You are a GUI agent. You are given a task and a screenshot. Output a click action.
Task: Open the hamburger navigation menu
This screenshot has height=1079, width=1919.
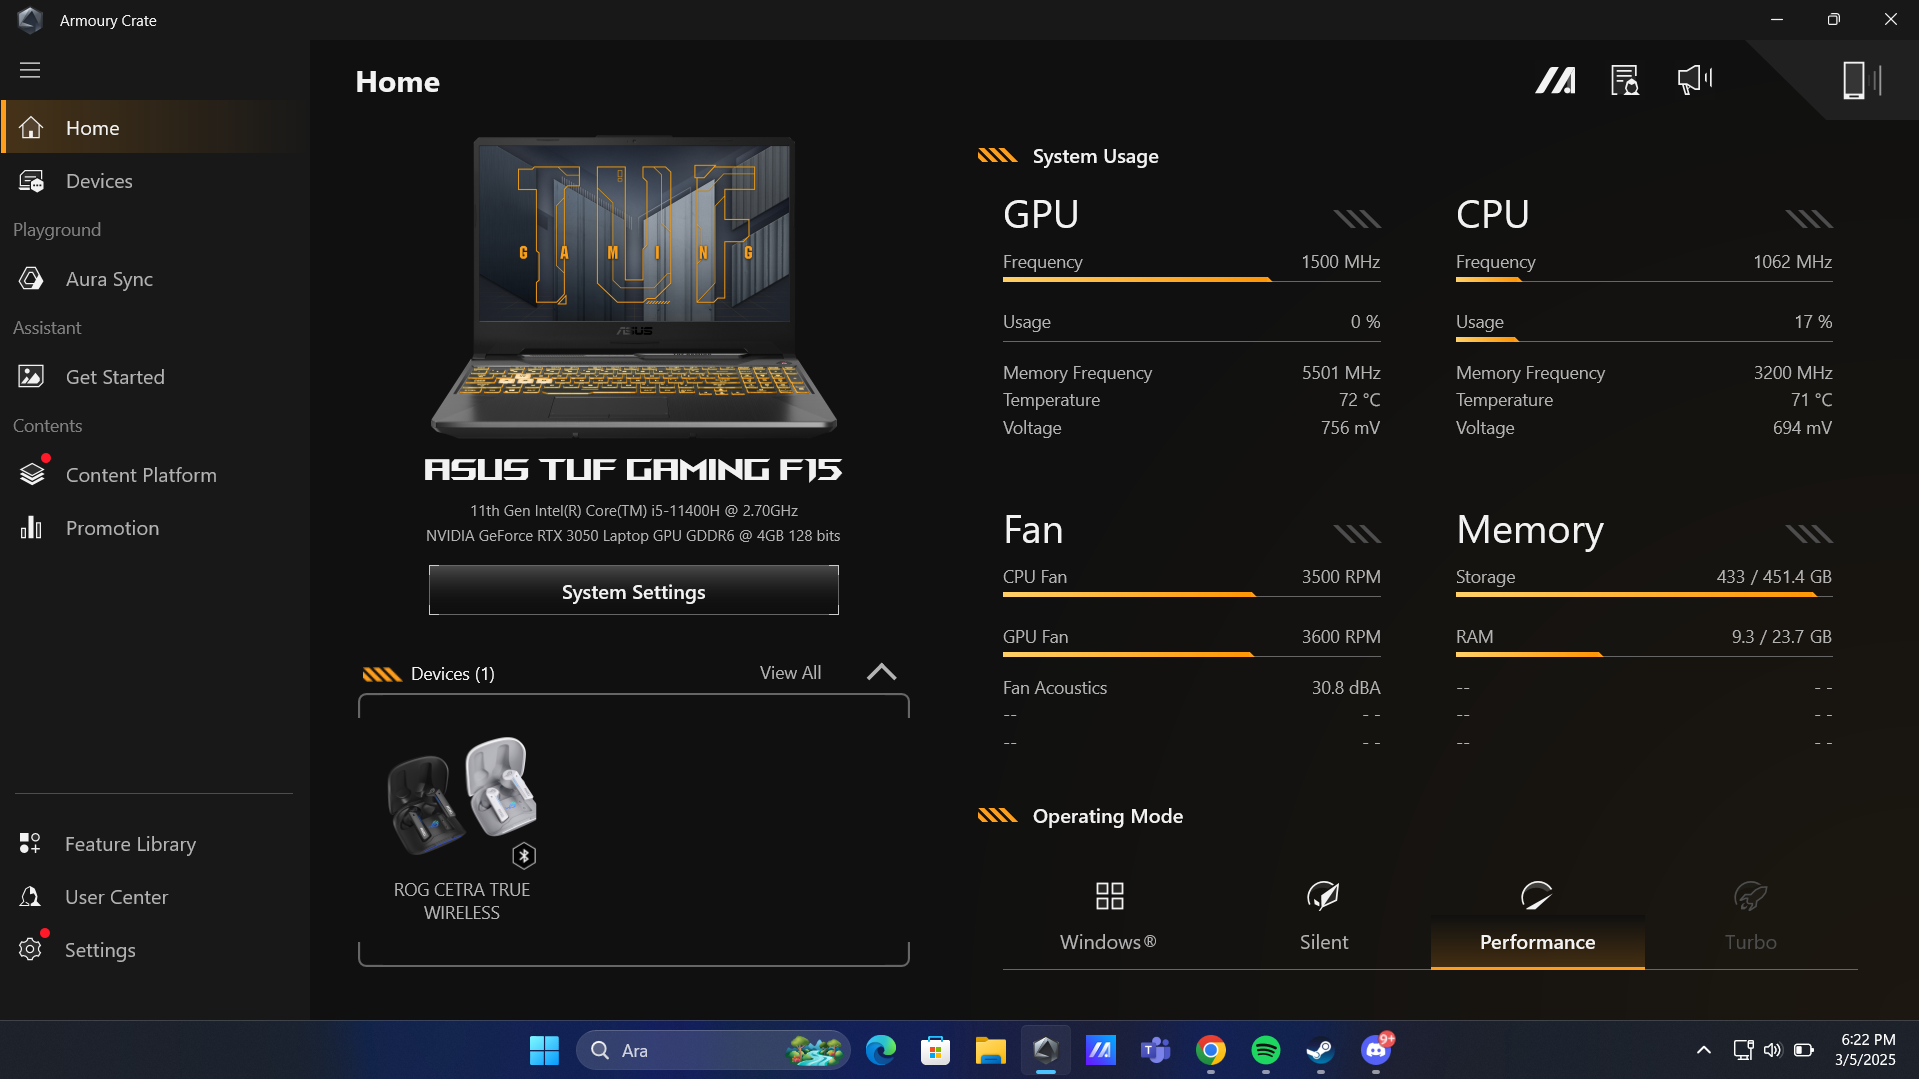[x=30, y=70]
